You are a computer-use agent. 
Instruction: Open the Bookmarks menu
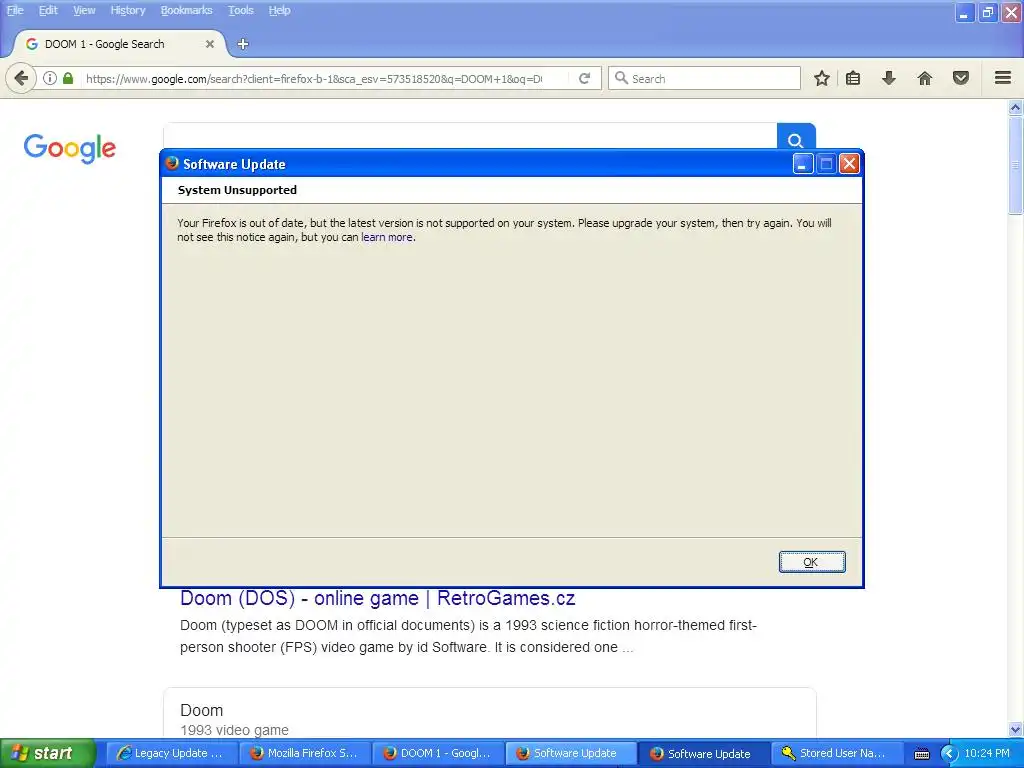(x=187, y=10)
